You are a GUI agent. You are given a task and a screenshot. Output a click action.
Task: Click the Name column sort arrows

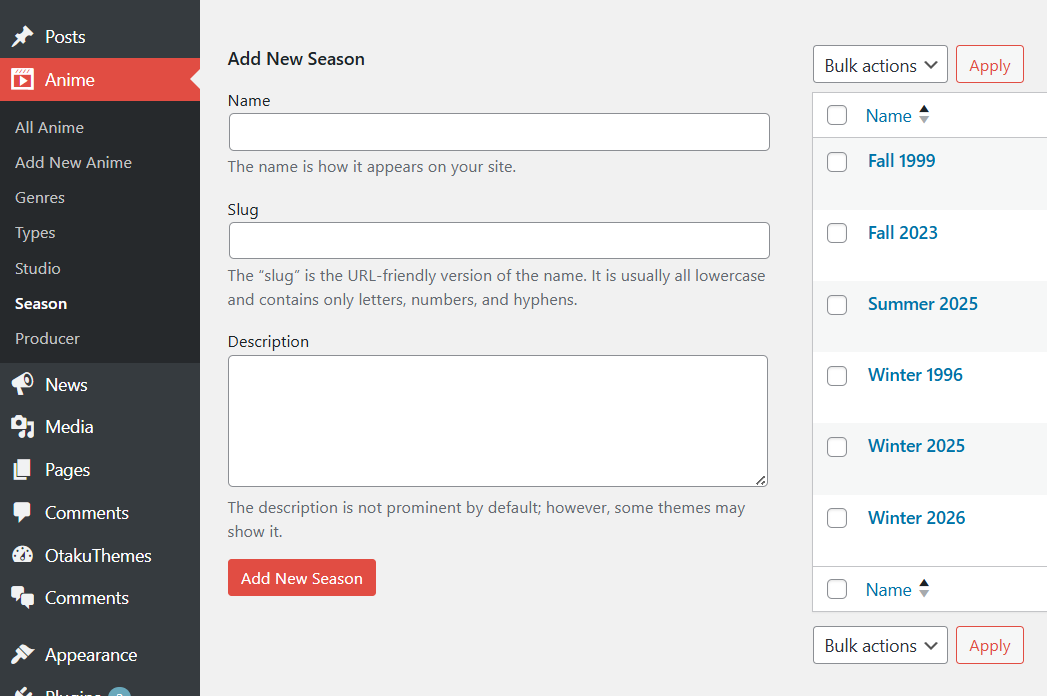pos(923,114)
